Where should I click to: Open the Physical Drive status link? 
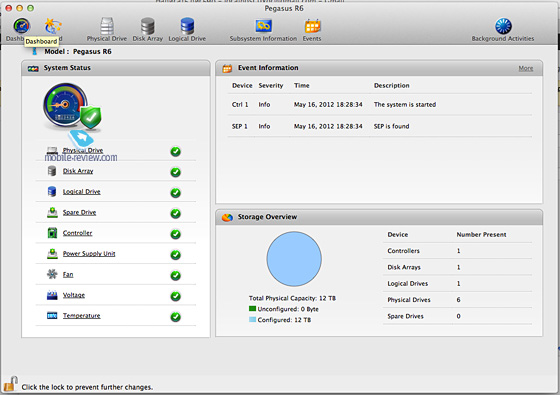point(83,150)
